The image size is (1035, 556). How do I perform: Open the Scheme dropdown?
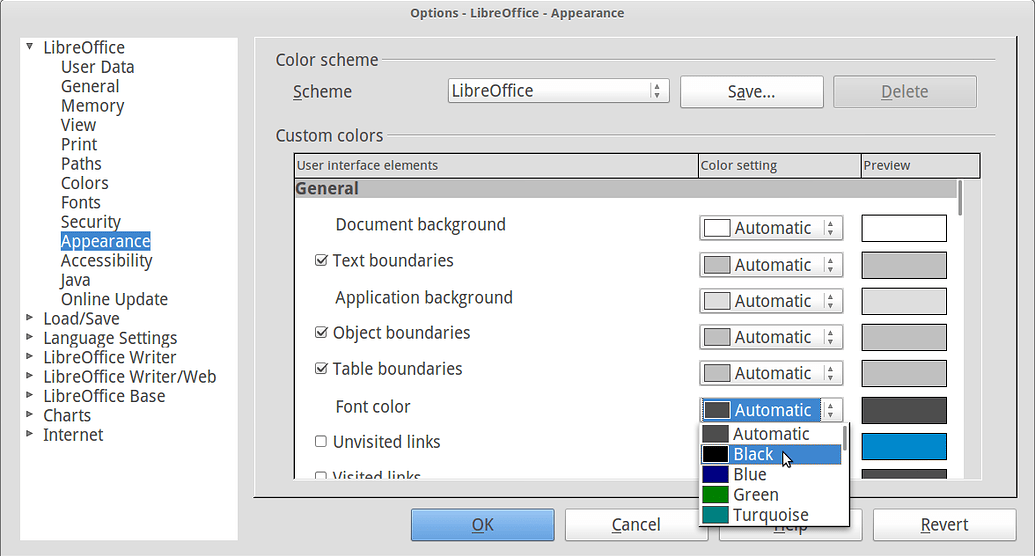point(558,90)
